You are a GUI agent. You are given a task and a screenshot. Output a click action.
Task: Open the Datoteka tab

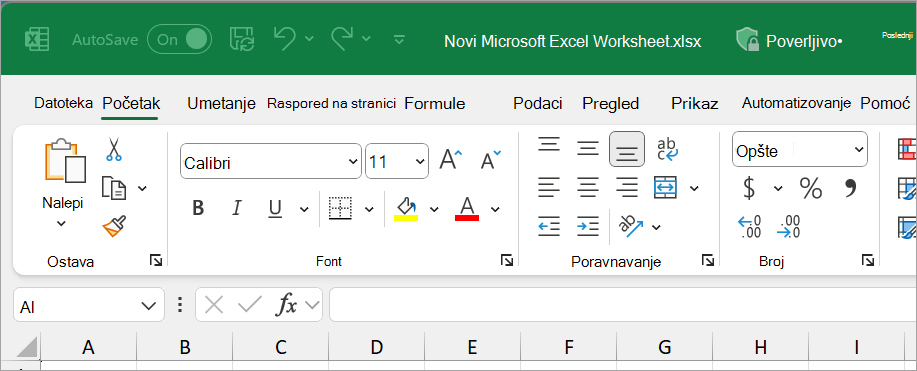pyautogui.click(x=63, y=104)
